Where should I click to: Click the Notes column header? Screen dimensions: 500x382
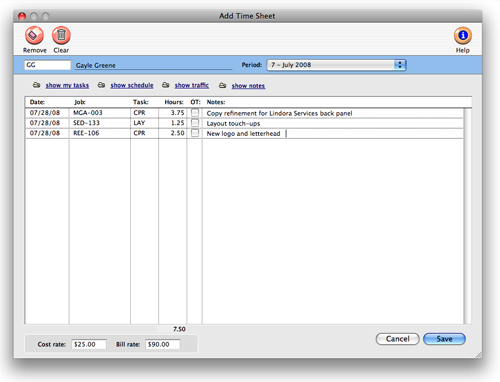(x=216, y=102)
